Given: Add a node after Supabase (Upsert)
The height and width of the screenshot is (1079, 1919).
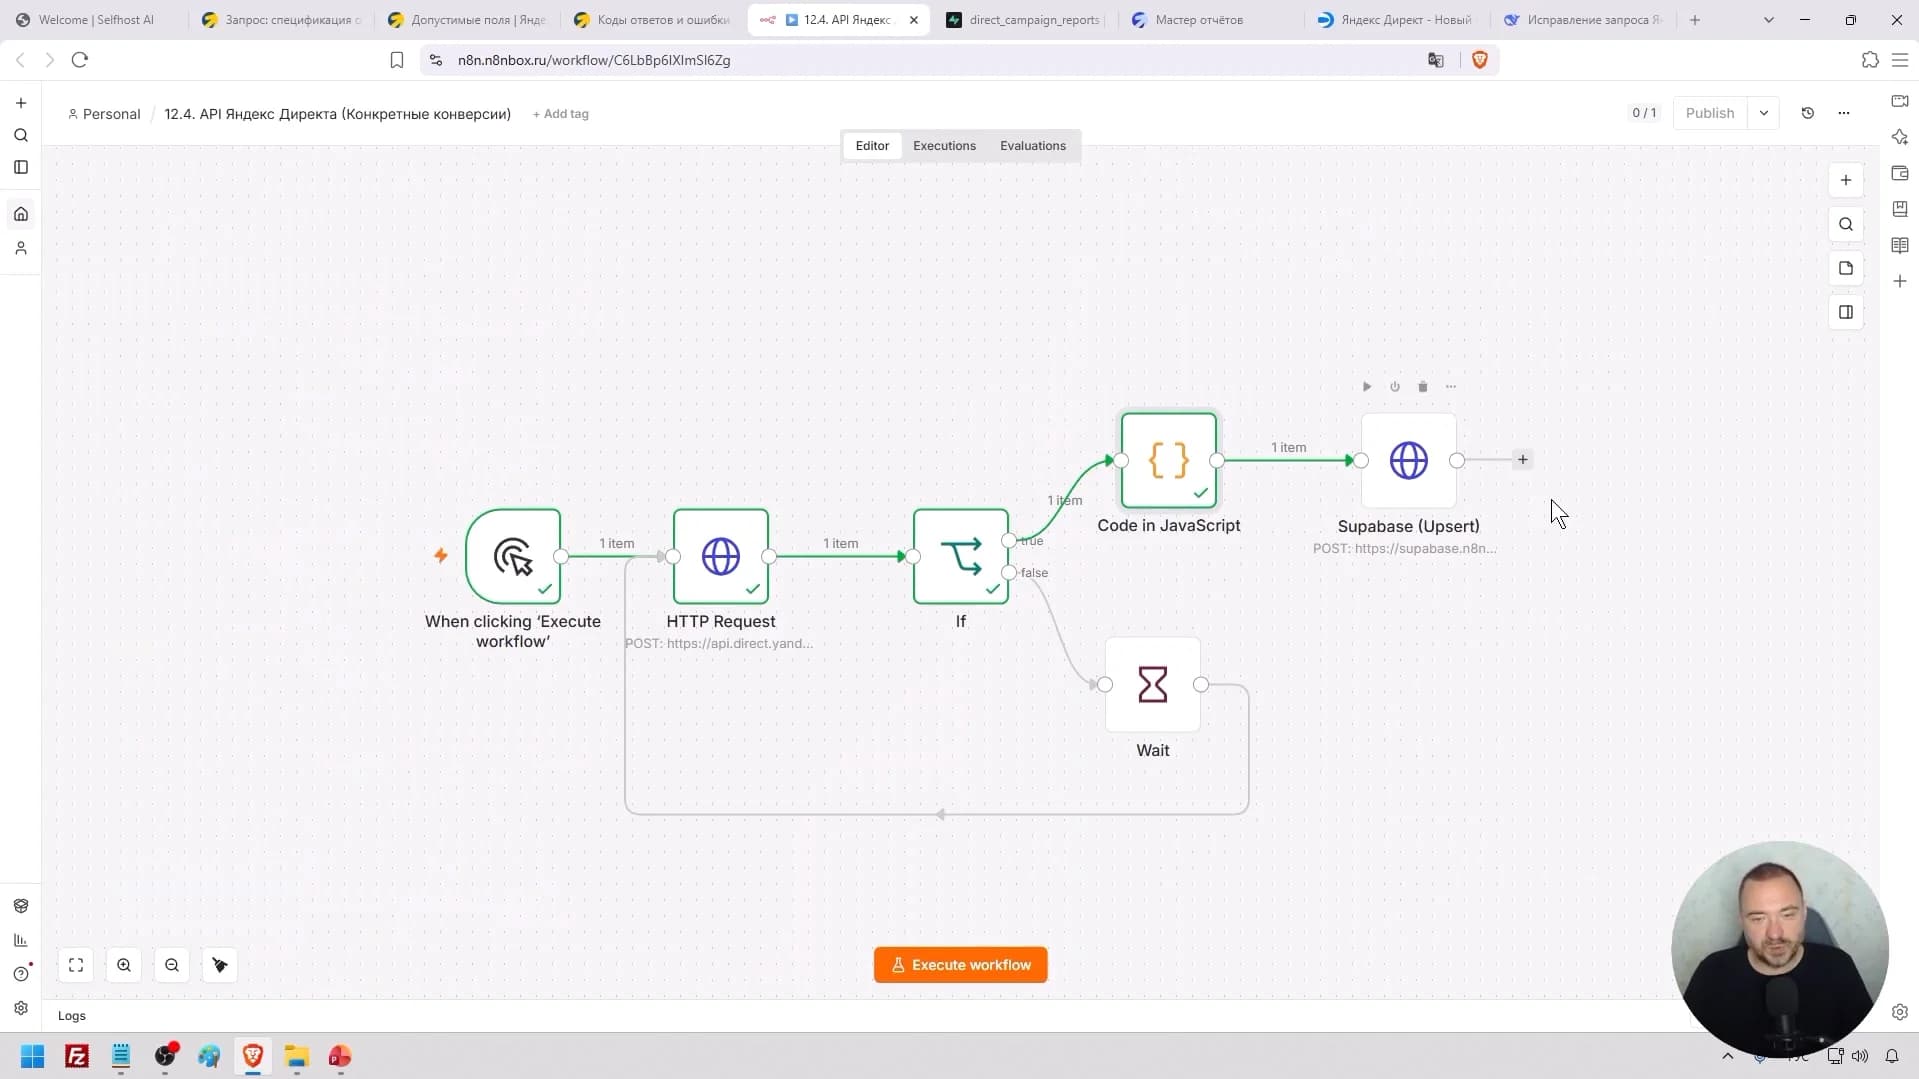Looking at the screenshot, I should coord(1523,460).
